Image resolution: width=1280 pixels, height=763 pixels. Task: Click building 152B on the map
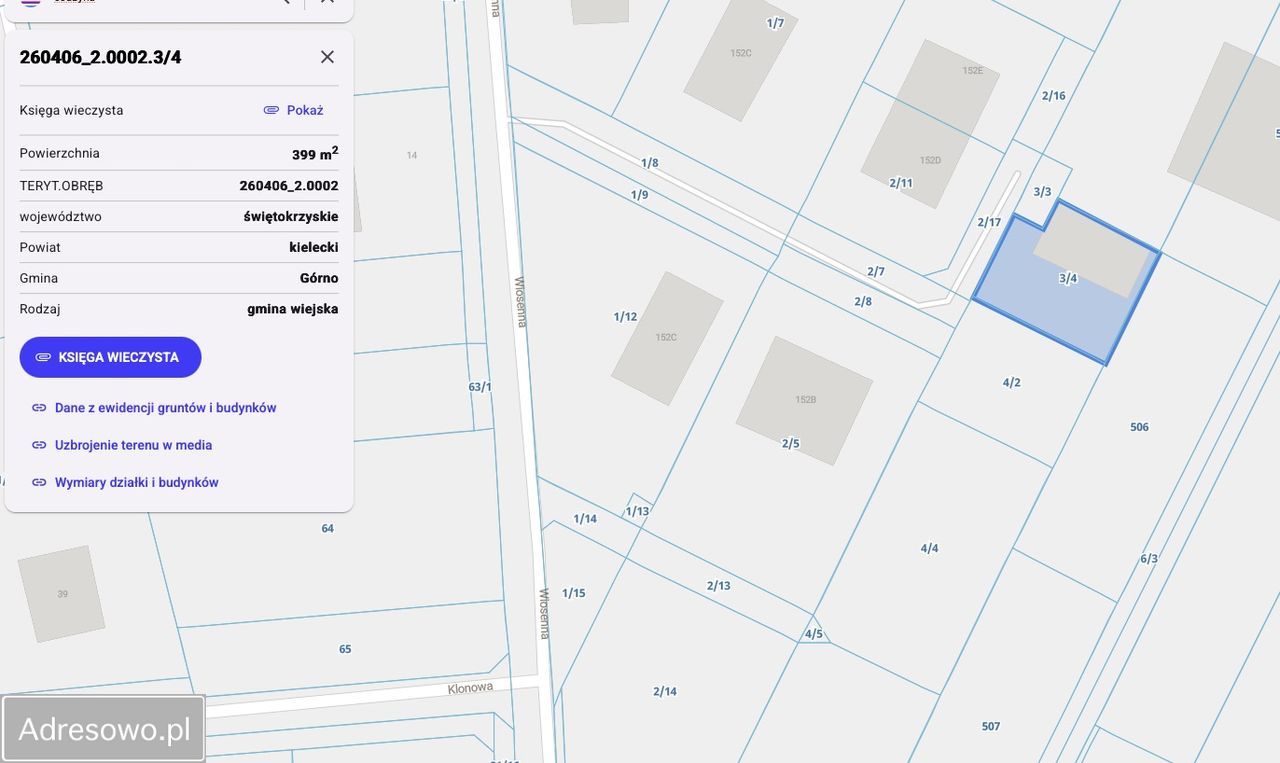[805, 400]
